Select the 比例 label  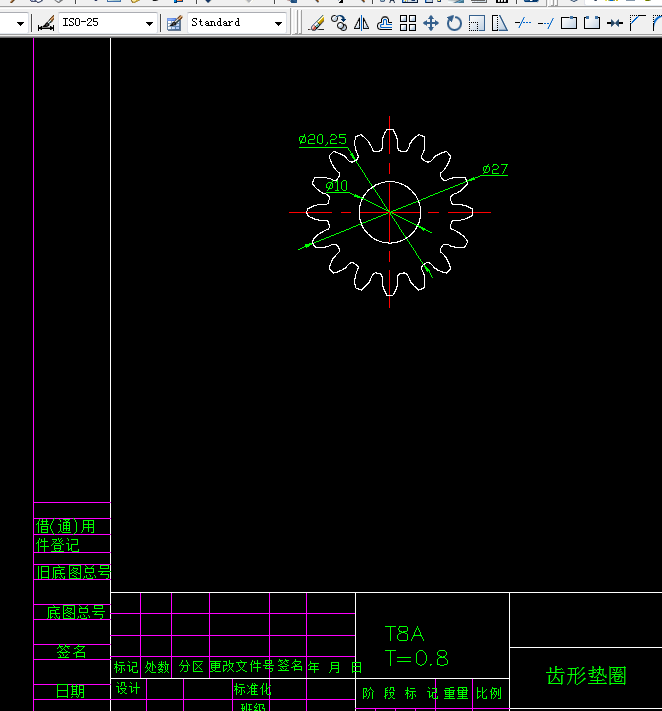click(x=489, y=693)
